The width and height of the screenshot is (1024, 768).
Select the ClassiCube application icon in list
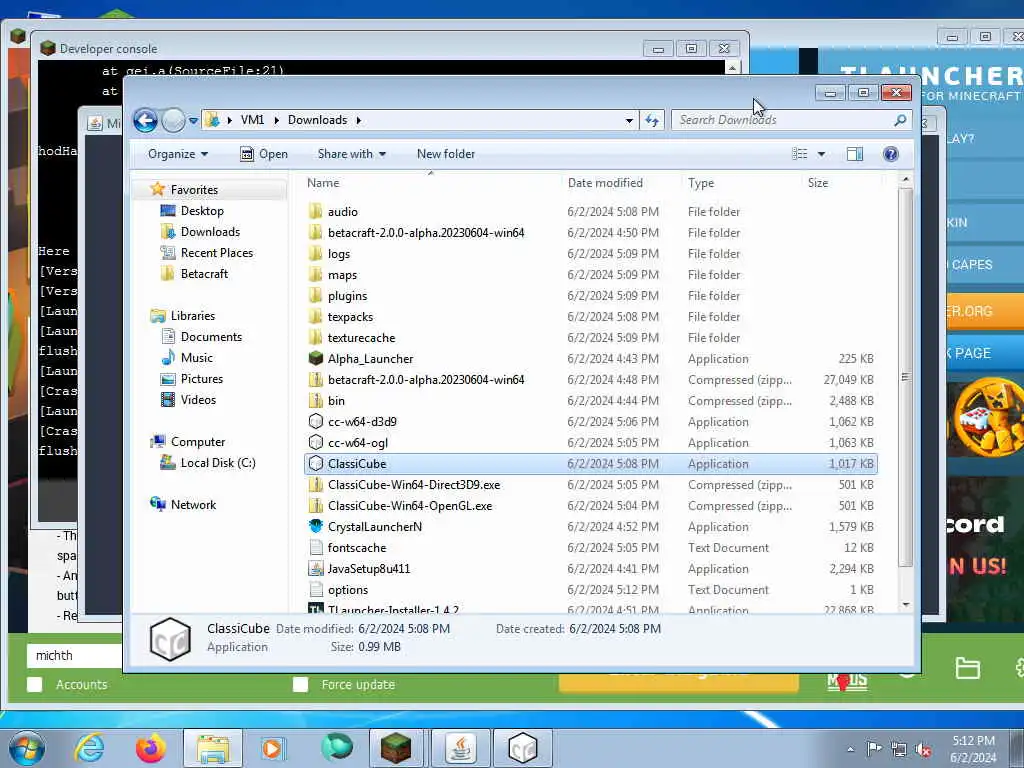pyautogui.click(x=315, y=463)
